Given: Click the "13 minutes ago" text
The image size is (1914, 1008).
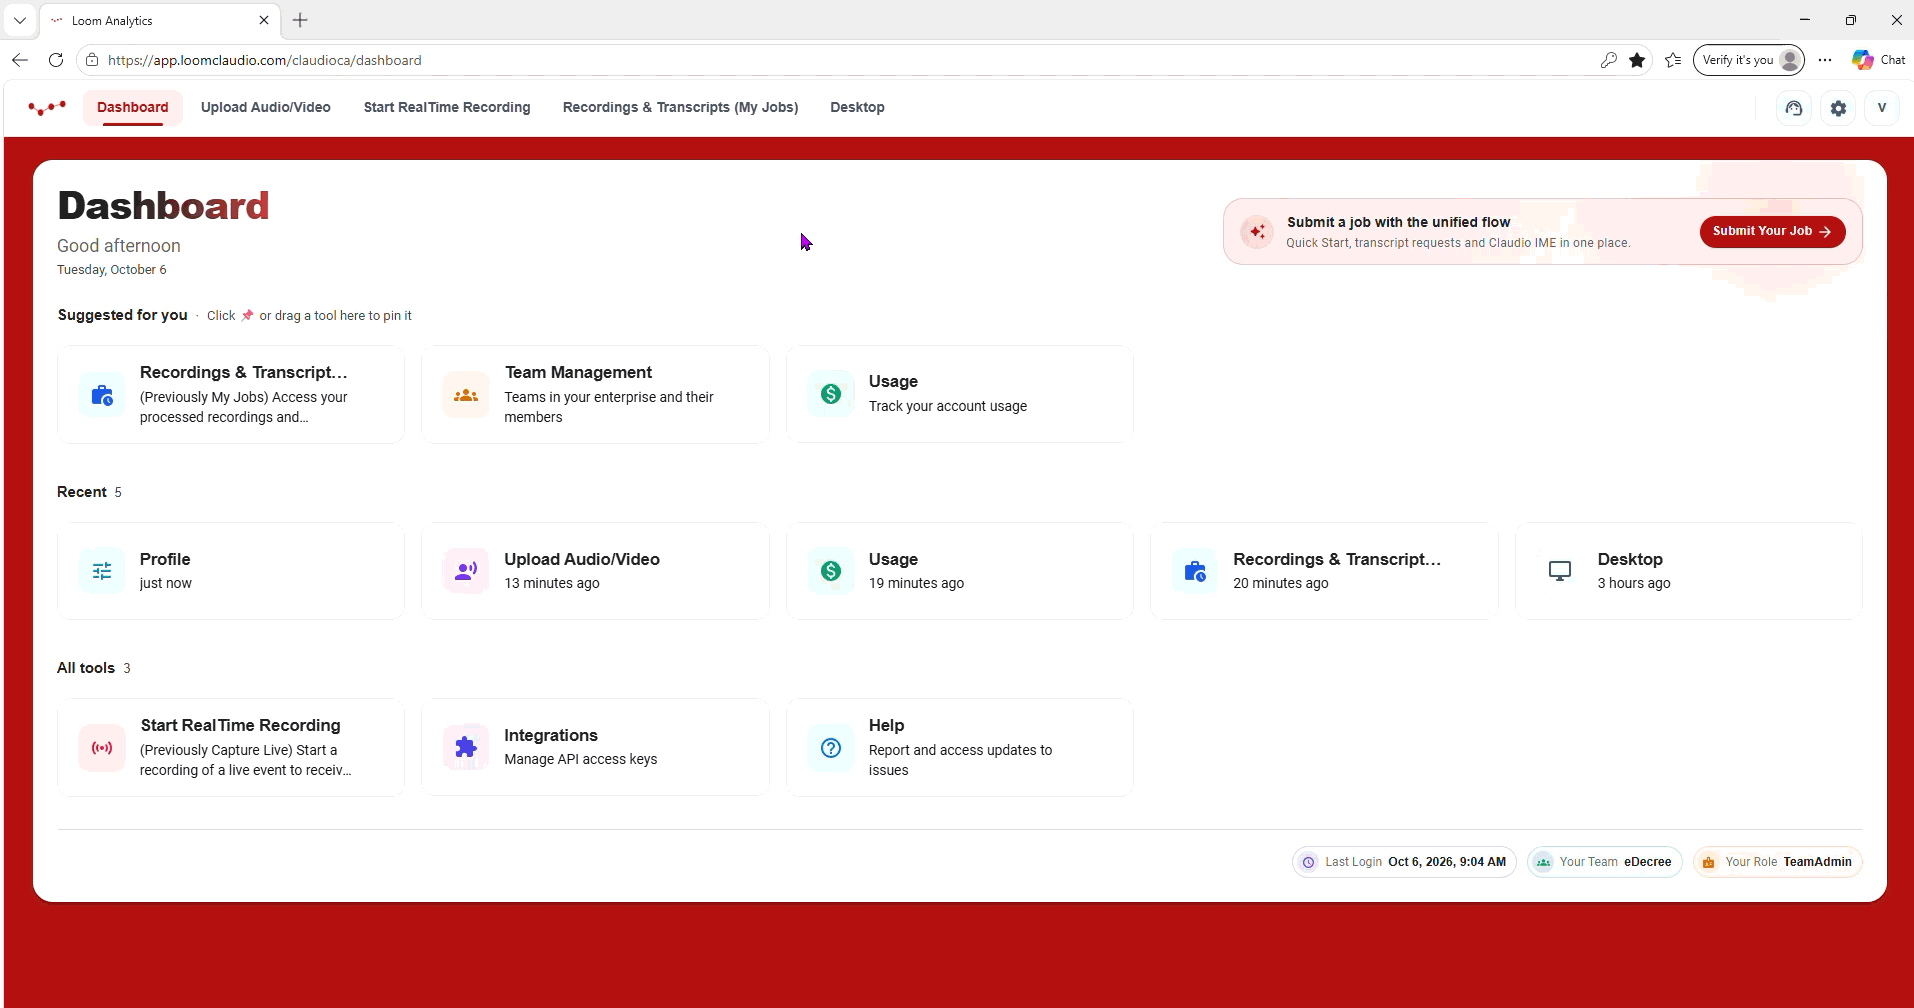Looking at the screenshot, I should (x=552, y=583).
